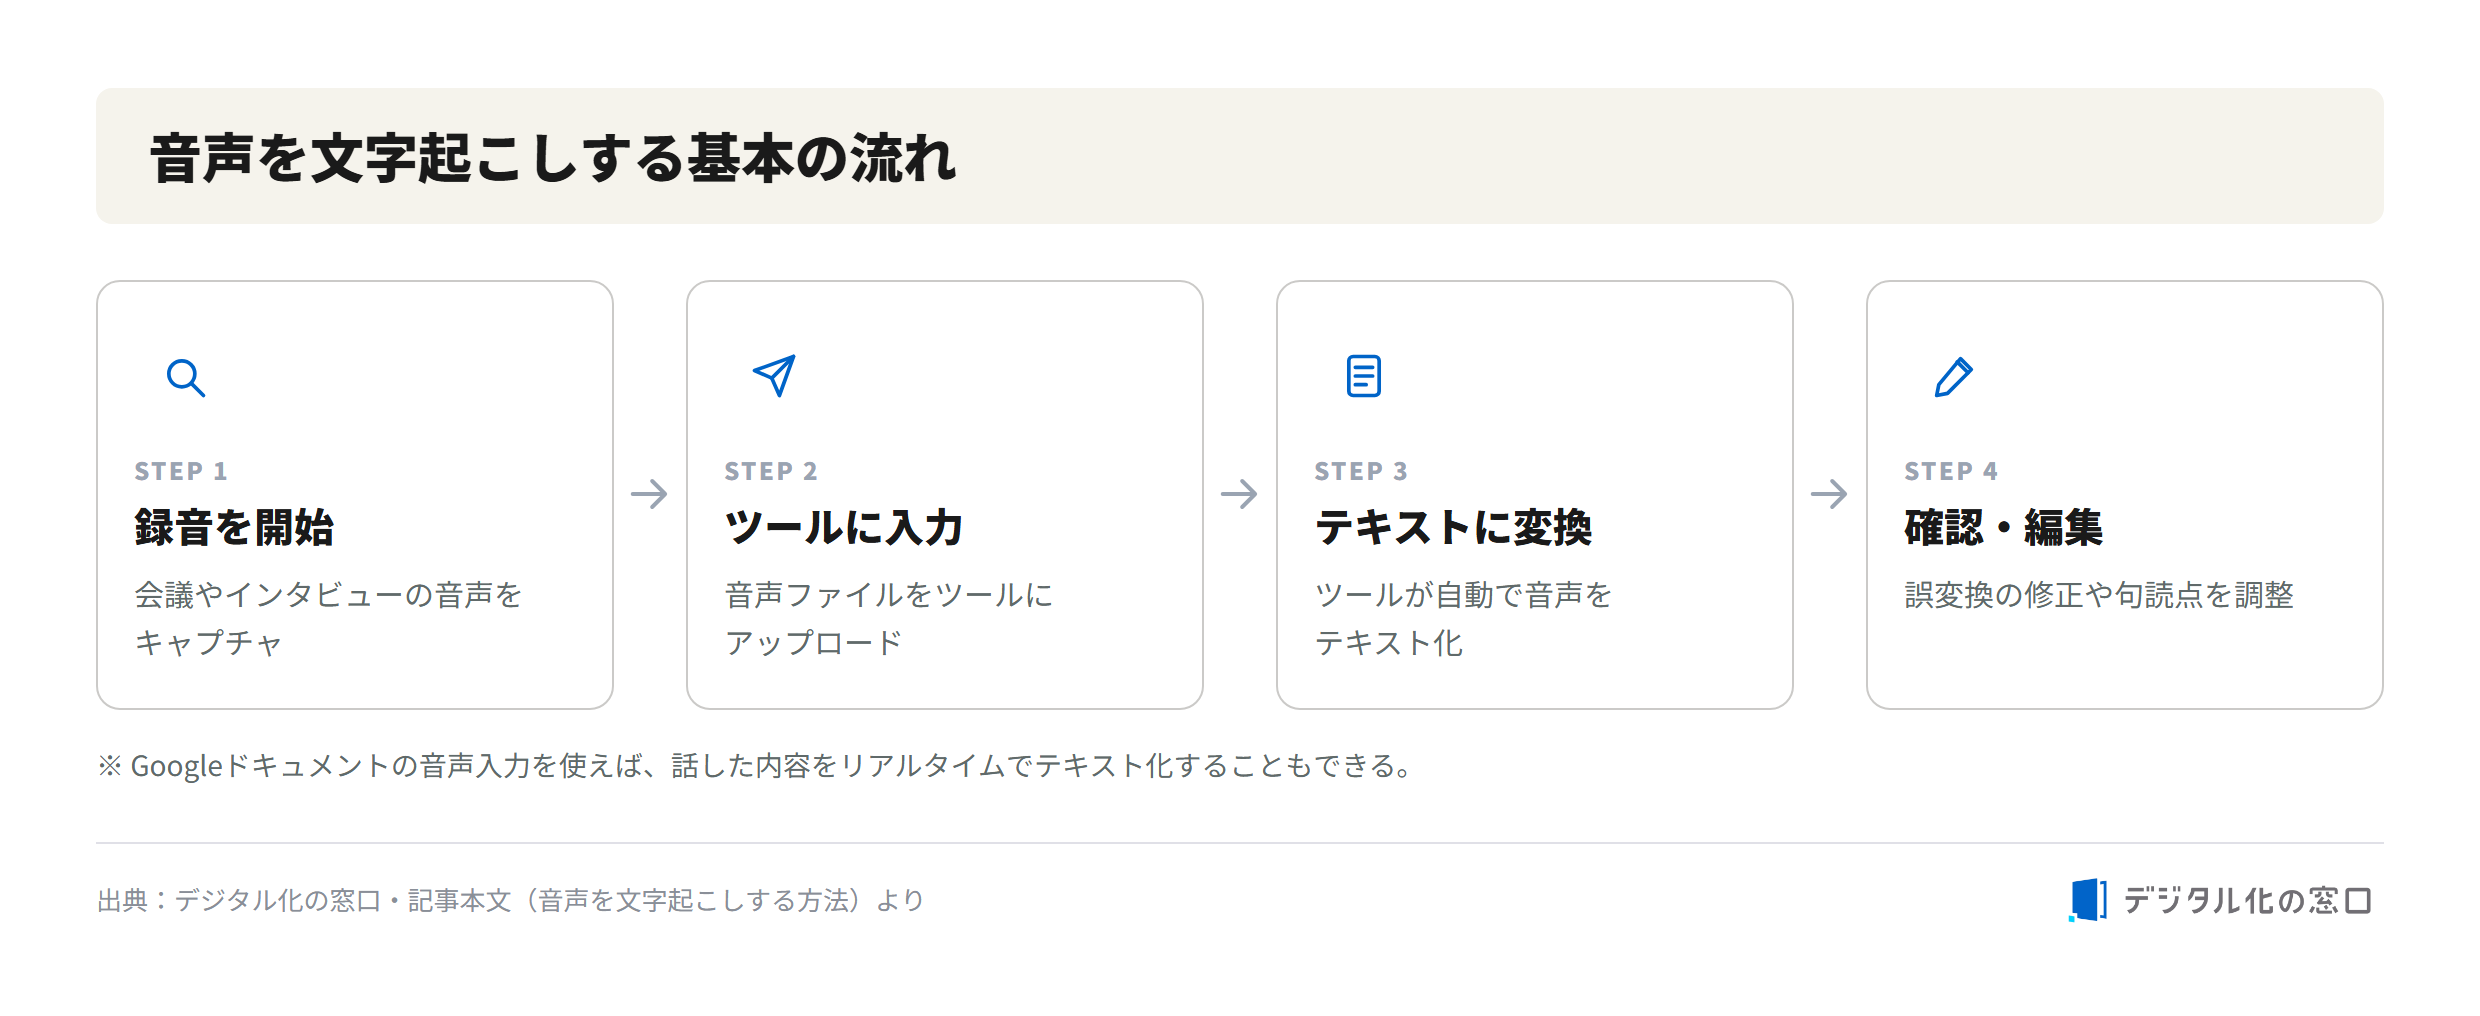Click the Googleドキュメント footnote text
This screenshot has width=2480, height=1016.
756,766
